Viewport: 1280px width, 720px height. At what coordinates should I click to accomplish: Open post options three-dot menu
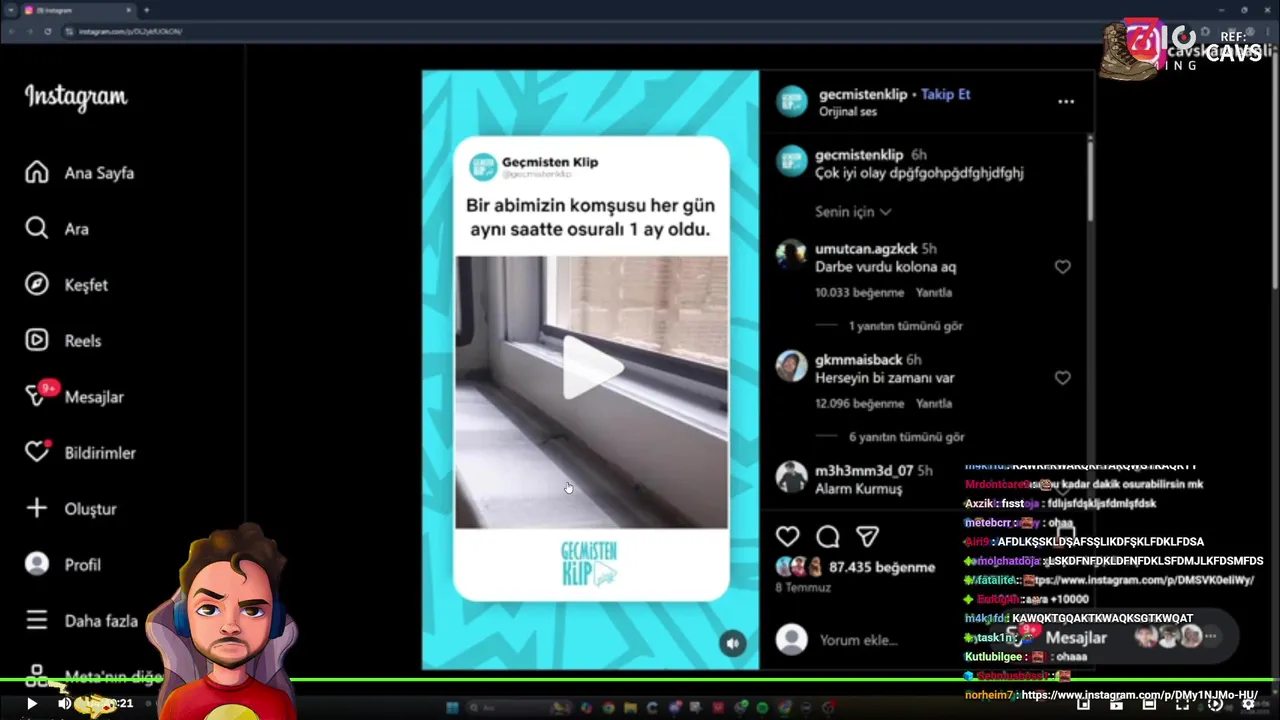click(1066, 101)
